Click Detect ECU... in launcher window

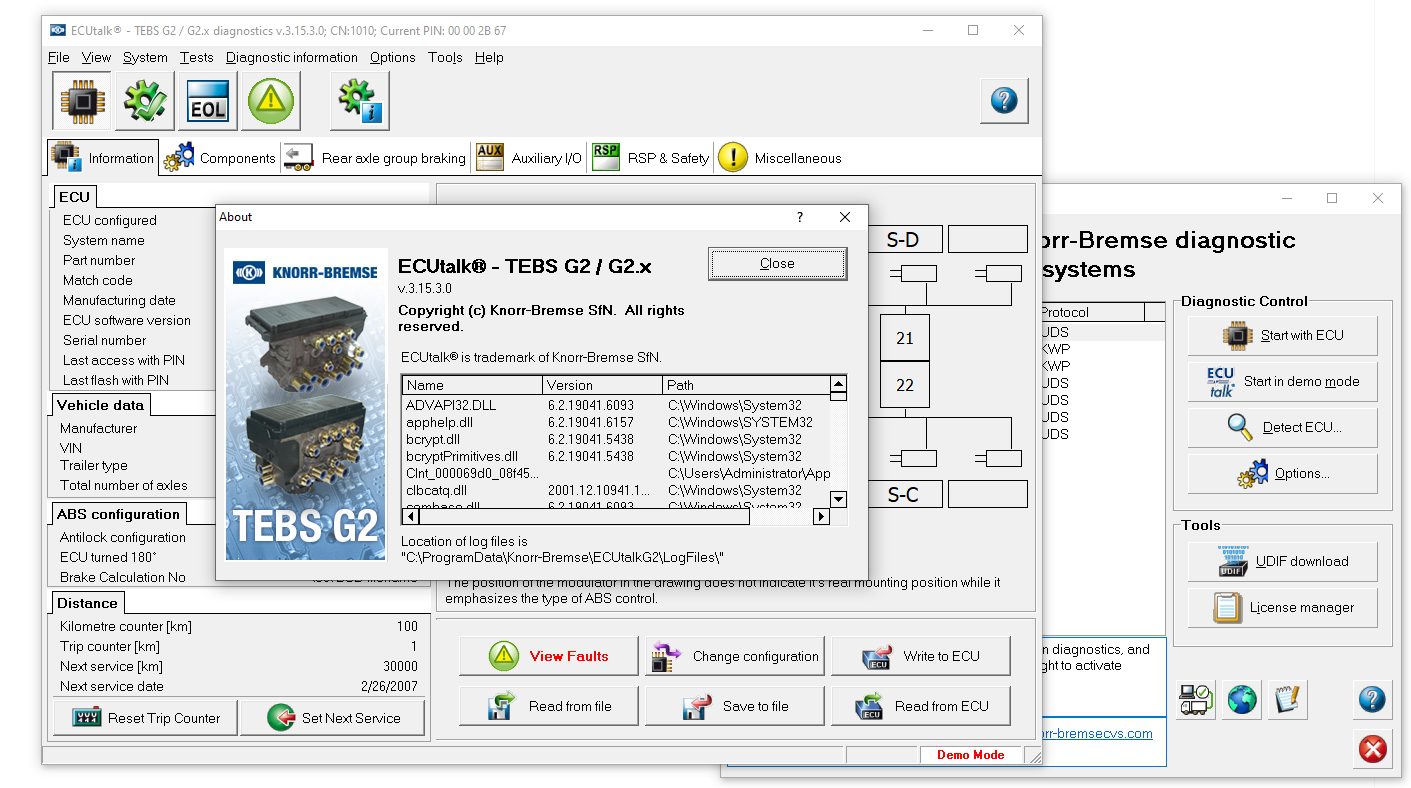[1282, 427]
